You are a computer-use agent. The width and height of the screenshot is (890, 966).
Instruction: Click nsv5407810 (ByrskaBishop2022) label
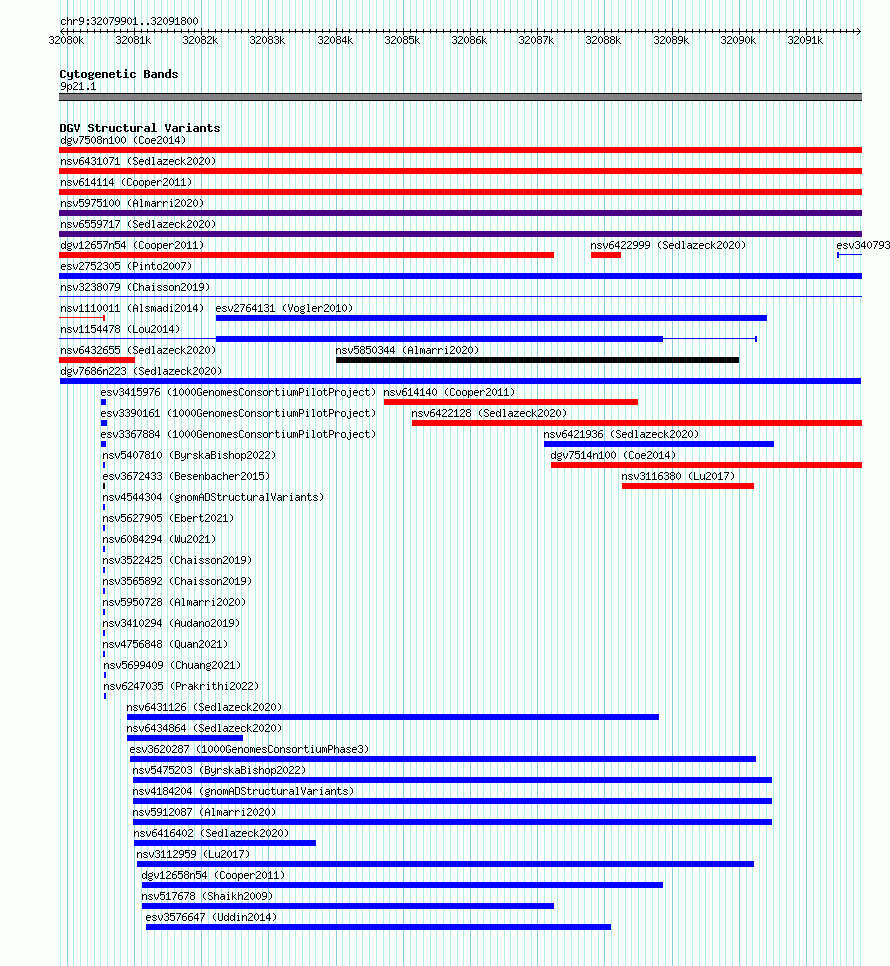[189, 455]
